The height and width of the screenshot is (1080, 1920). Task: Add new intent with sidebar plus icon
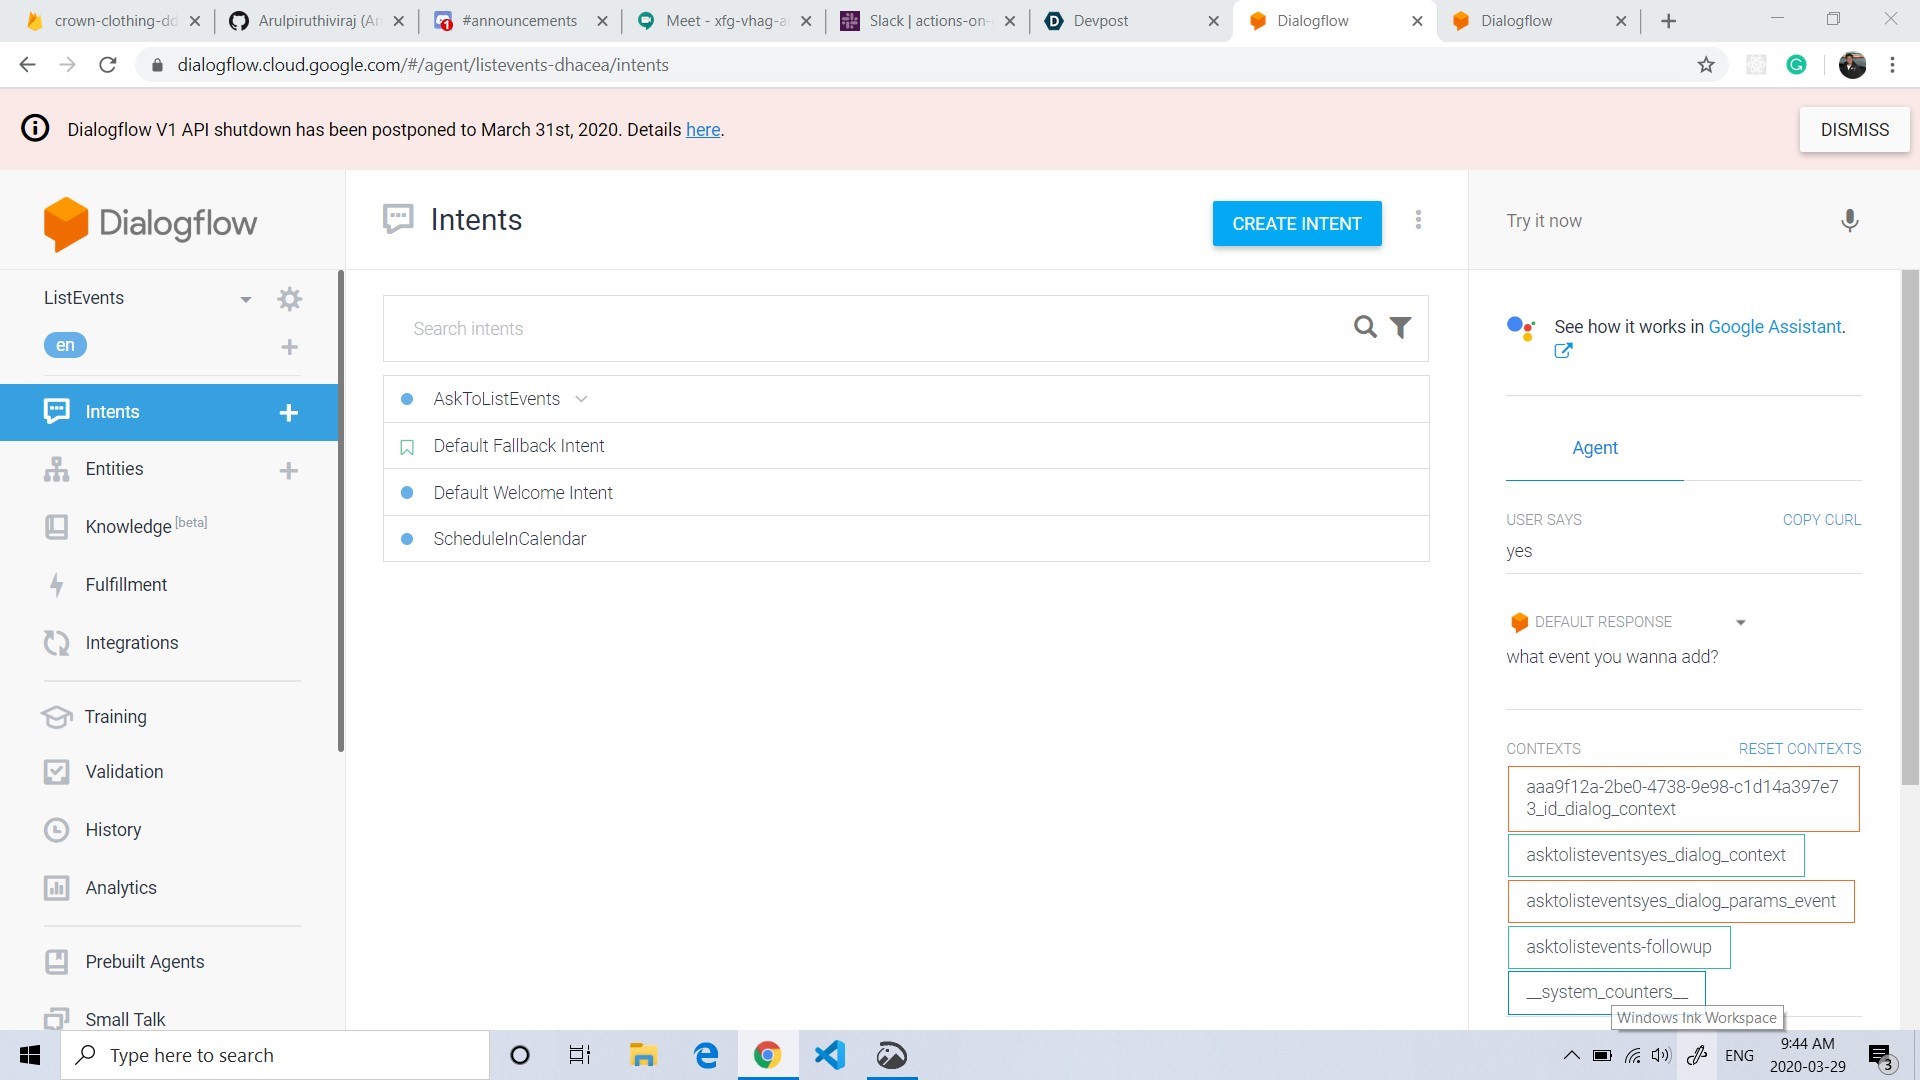click(x=288, y=413)
